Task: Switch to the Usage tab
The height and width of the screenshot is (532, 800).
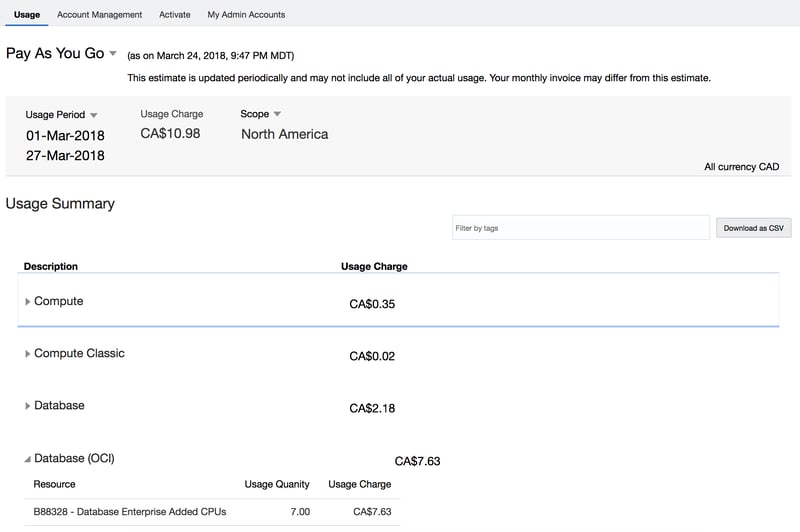Action: 27,15
